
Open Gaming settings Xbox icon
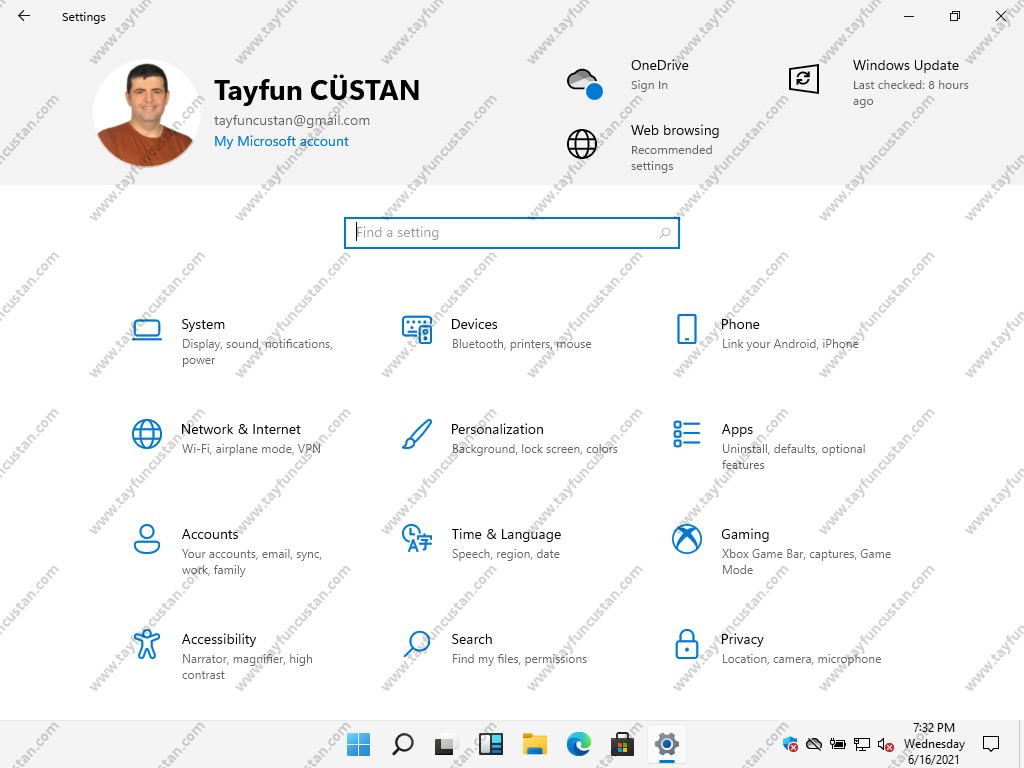pos(686,539)
